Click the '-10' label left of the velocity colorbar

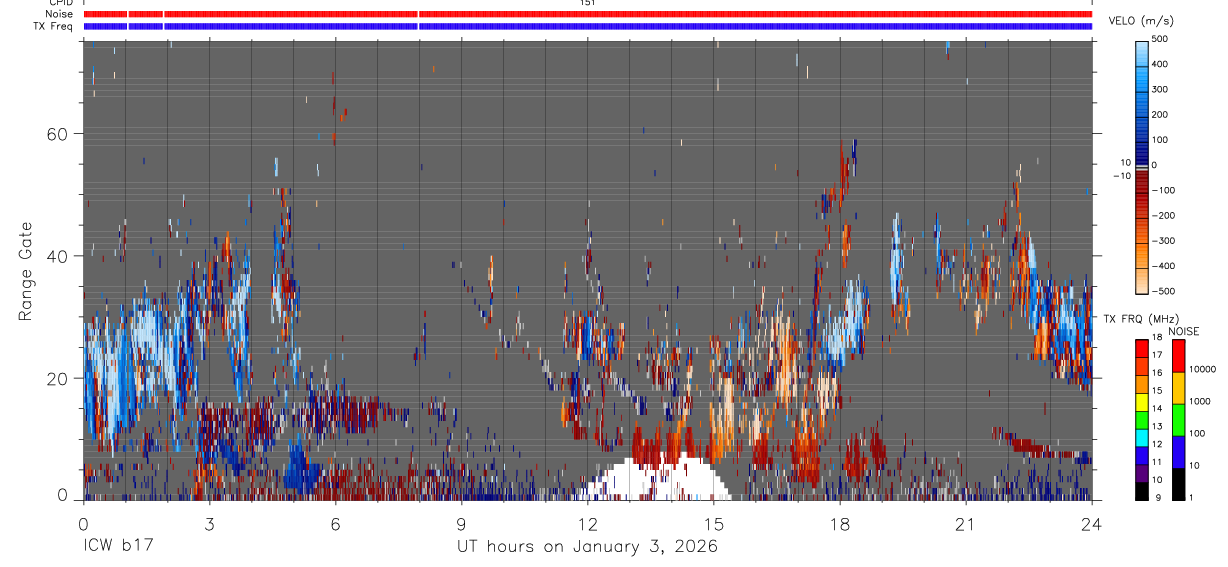tap(1122, 175)
